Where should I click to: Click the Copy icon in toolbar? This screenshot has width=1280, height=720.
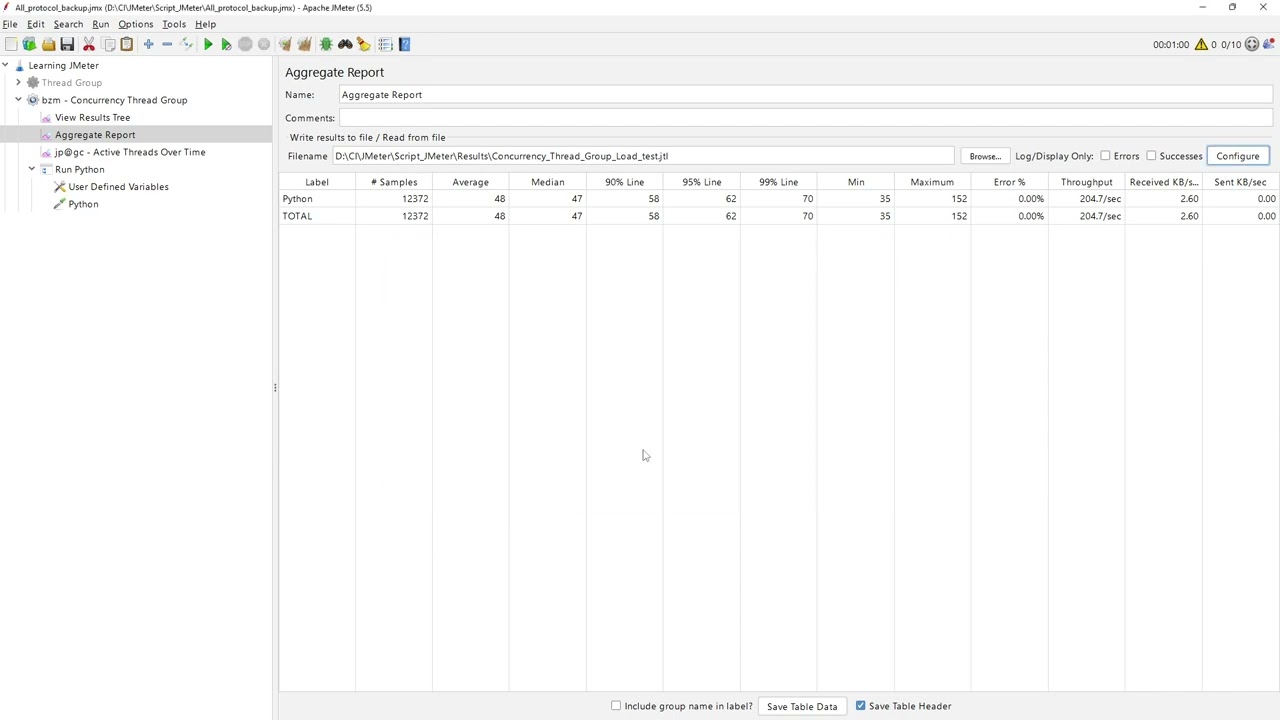(x=108, y=44)
